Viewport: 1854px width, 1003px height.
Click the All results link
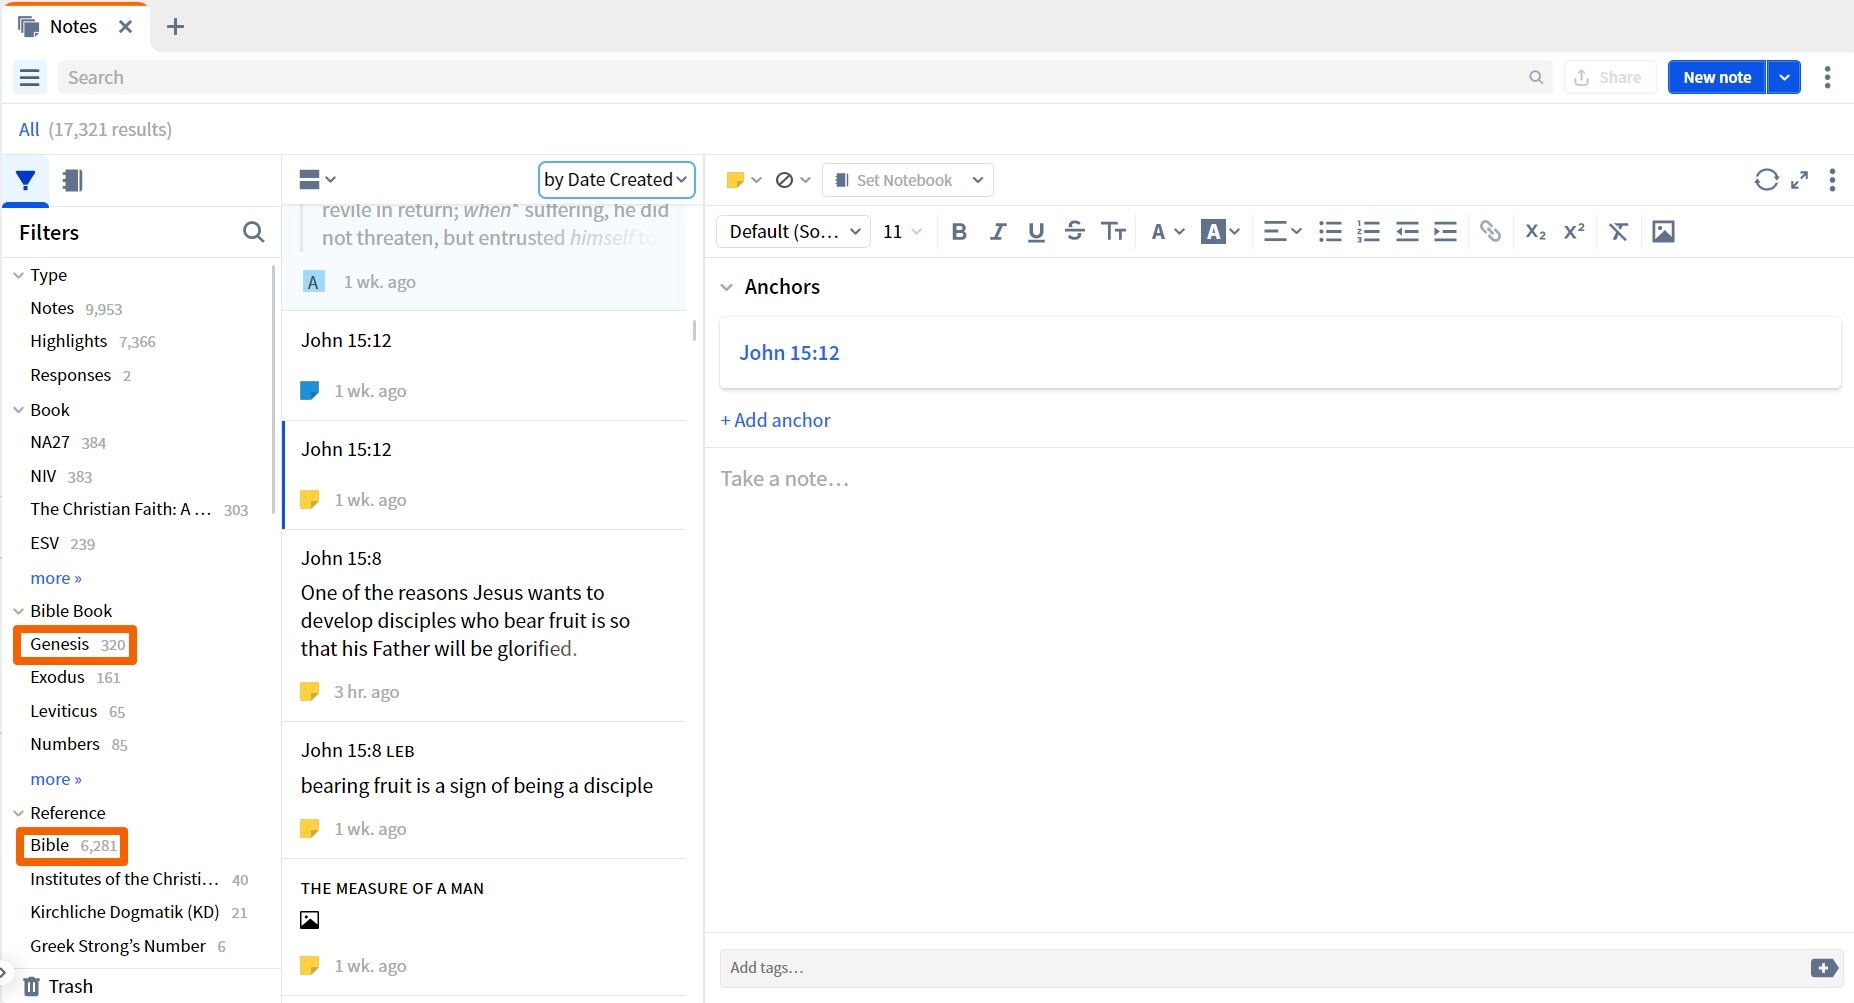tap(29, 129)
